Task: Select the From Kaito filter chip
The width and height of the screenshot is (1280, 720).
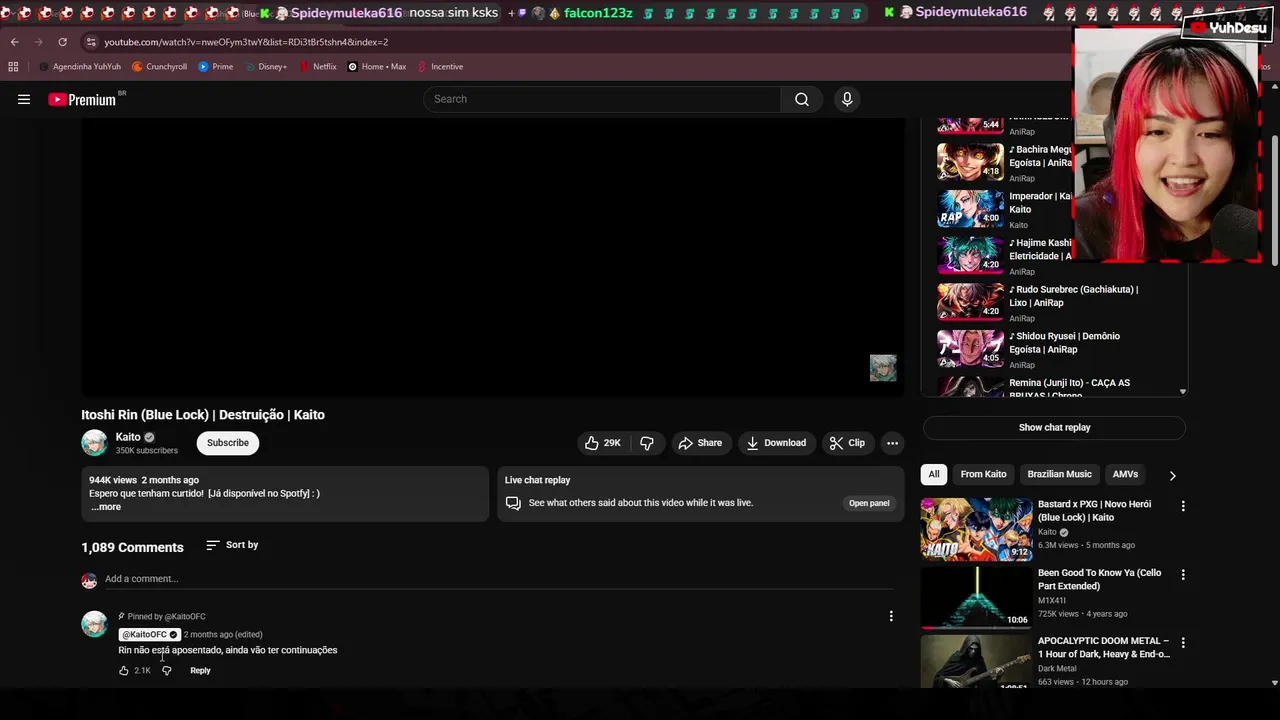Action: (983, 474)
